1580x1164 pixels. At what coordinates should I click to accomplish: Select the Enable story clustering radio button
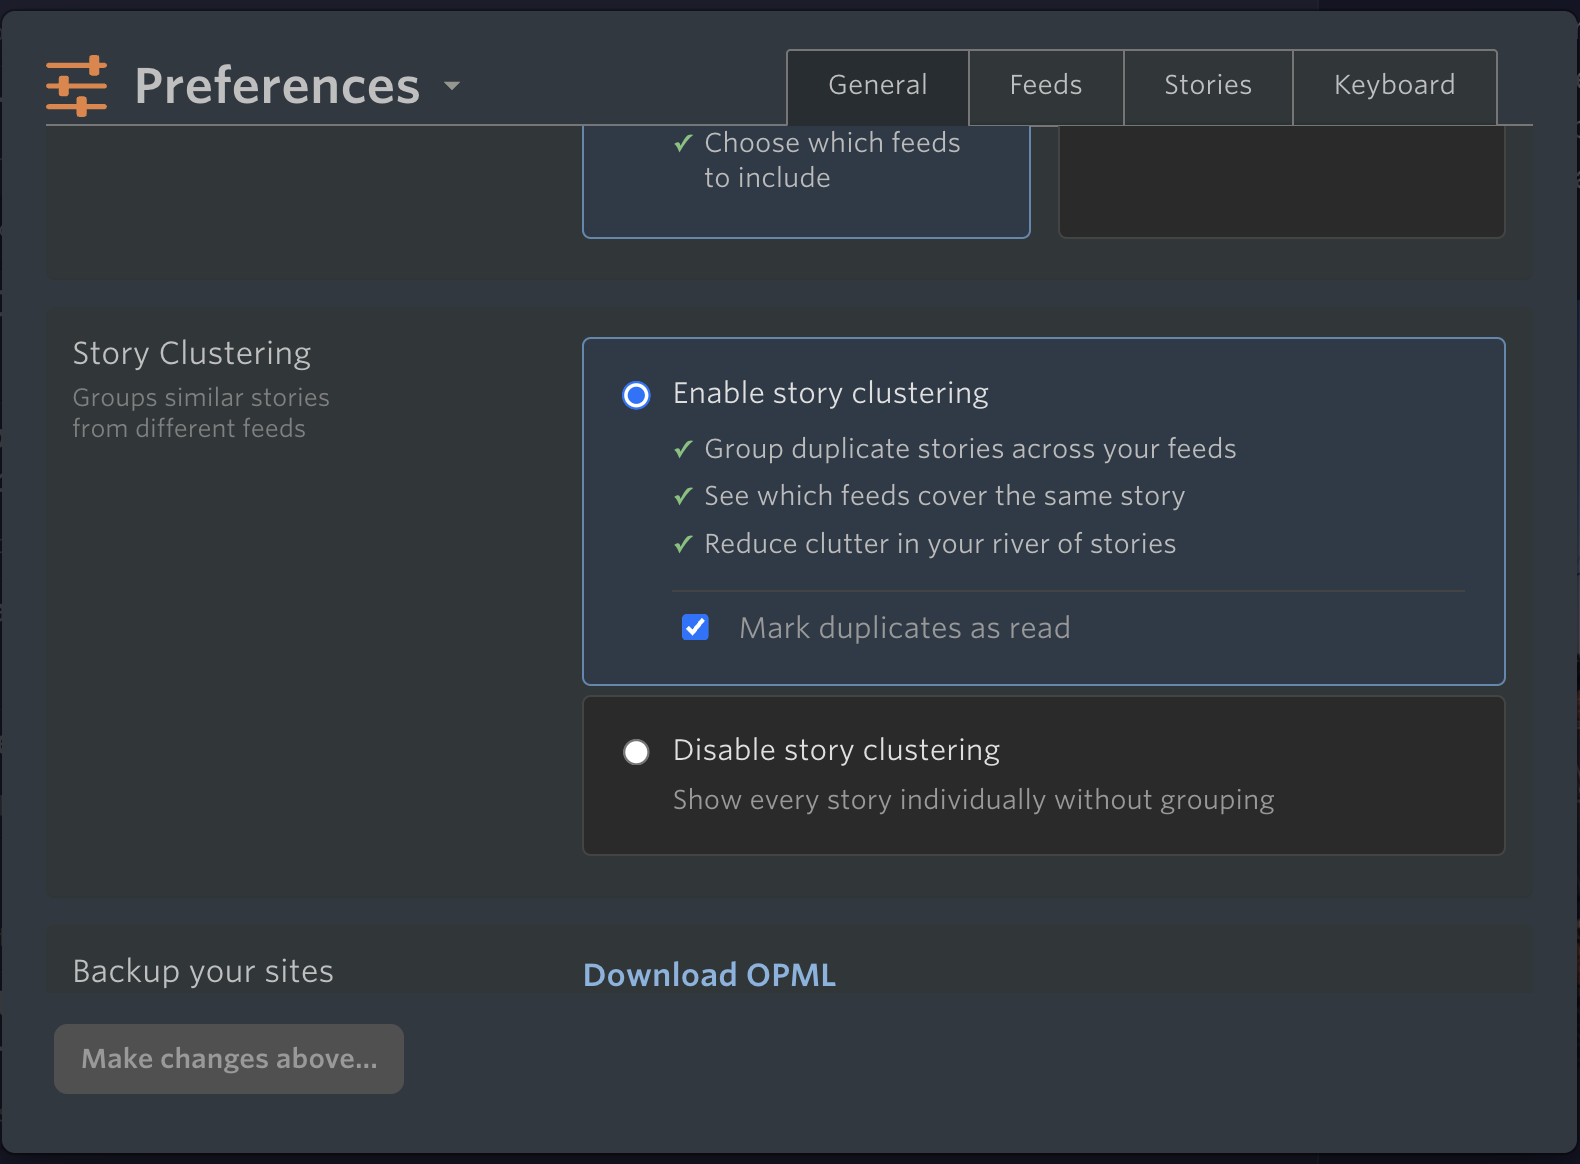636,395
